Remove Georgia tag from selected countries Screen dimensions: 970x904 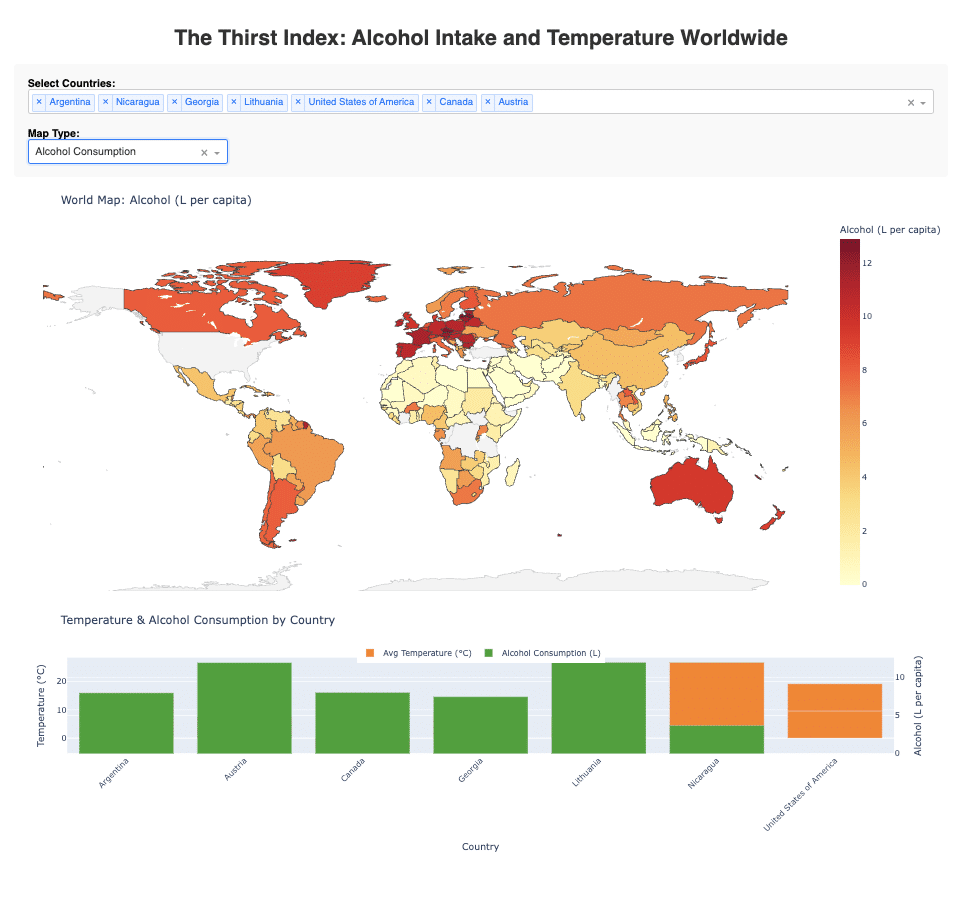[174, 102]
